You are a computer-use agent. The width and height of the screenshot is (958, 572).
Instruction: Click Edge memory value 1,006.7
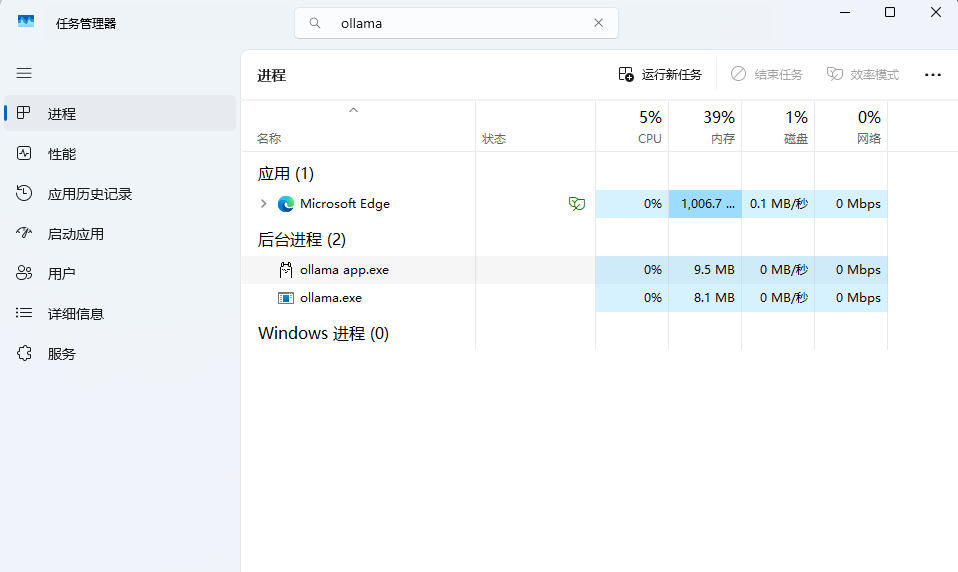[705, 204]
